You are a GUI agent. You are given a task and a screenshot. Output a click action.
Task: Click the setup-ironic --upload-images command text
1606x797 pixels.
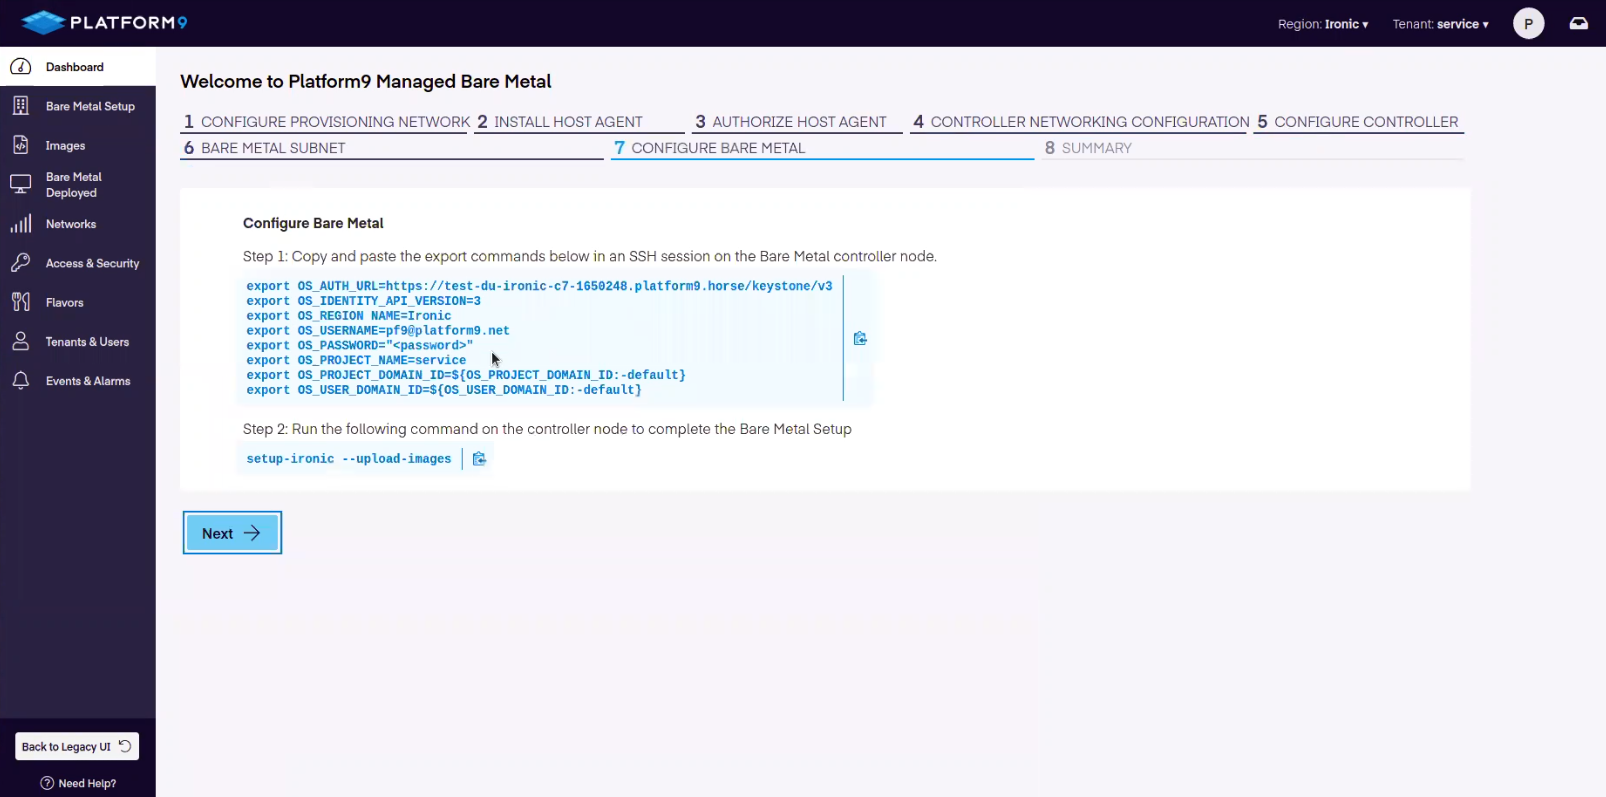[x=348, y=459]
